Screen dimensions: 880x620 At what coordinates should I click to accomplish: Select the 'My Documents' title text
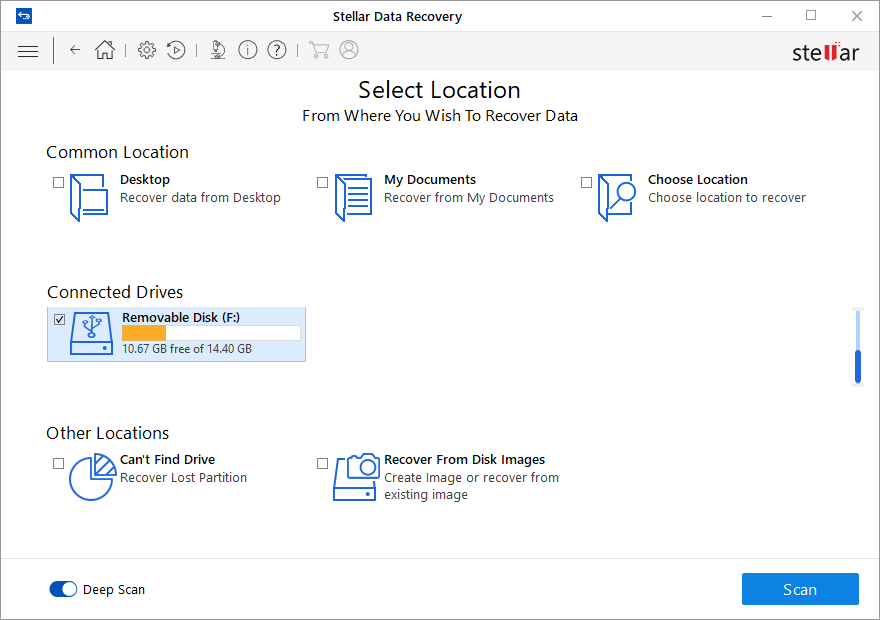(x=430, y=180)
